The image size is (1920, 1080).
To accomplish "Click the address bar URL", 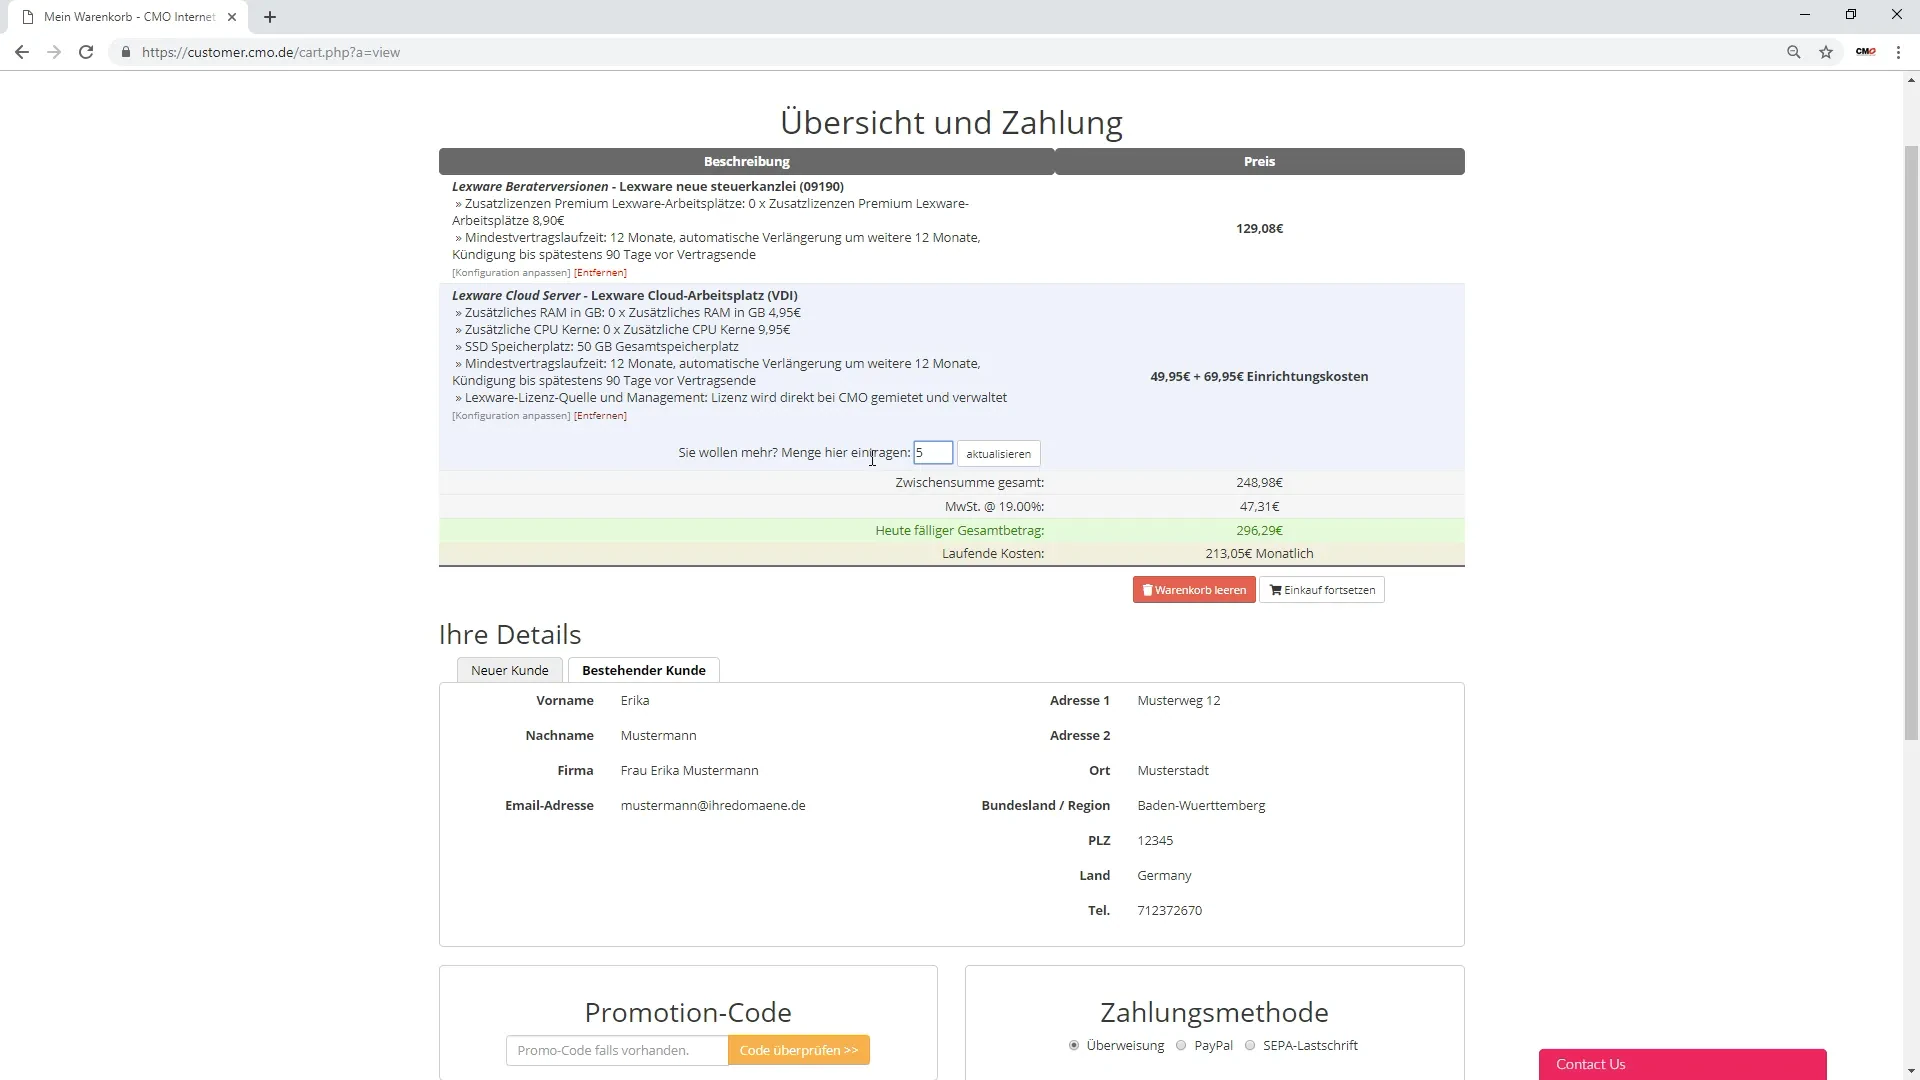I will 271,52.
